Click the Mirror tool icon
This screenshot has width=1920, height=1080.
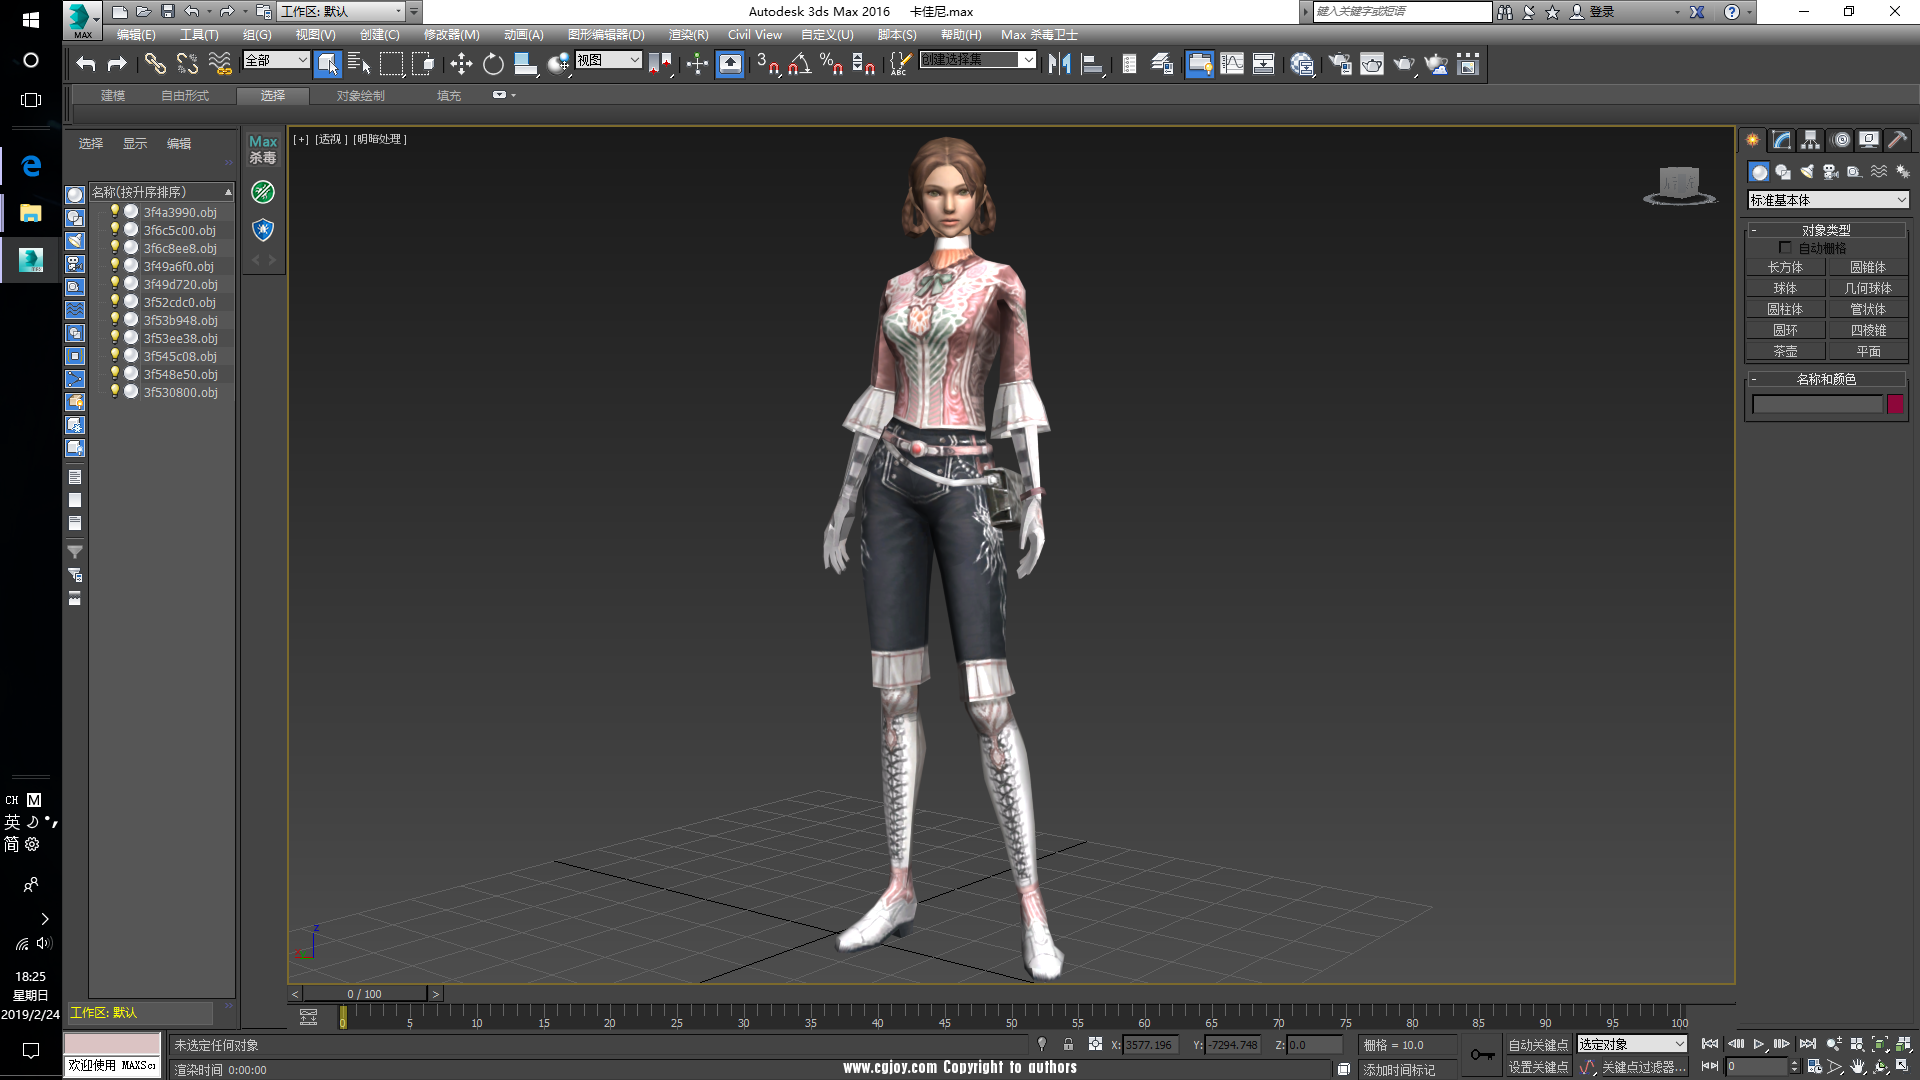(x=1059, y=65)
